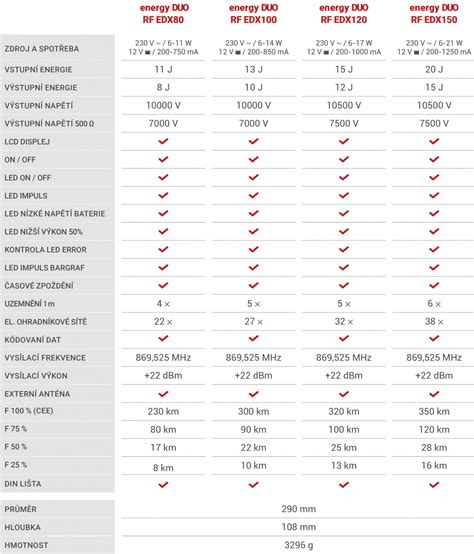
Task: Click the 10500 V output voltage for EDX120
Action: point(344,105)
